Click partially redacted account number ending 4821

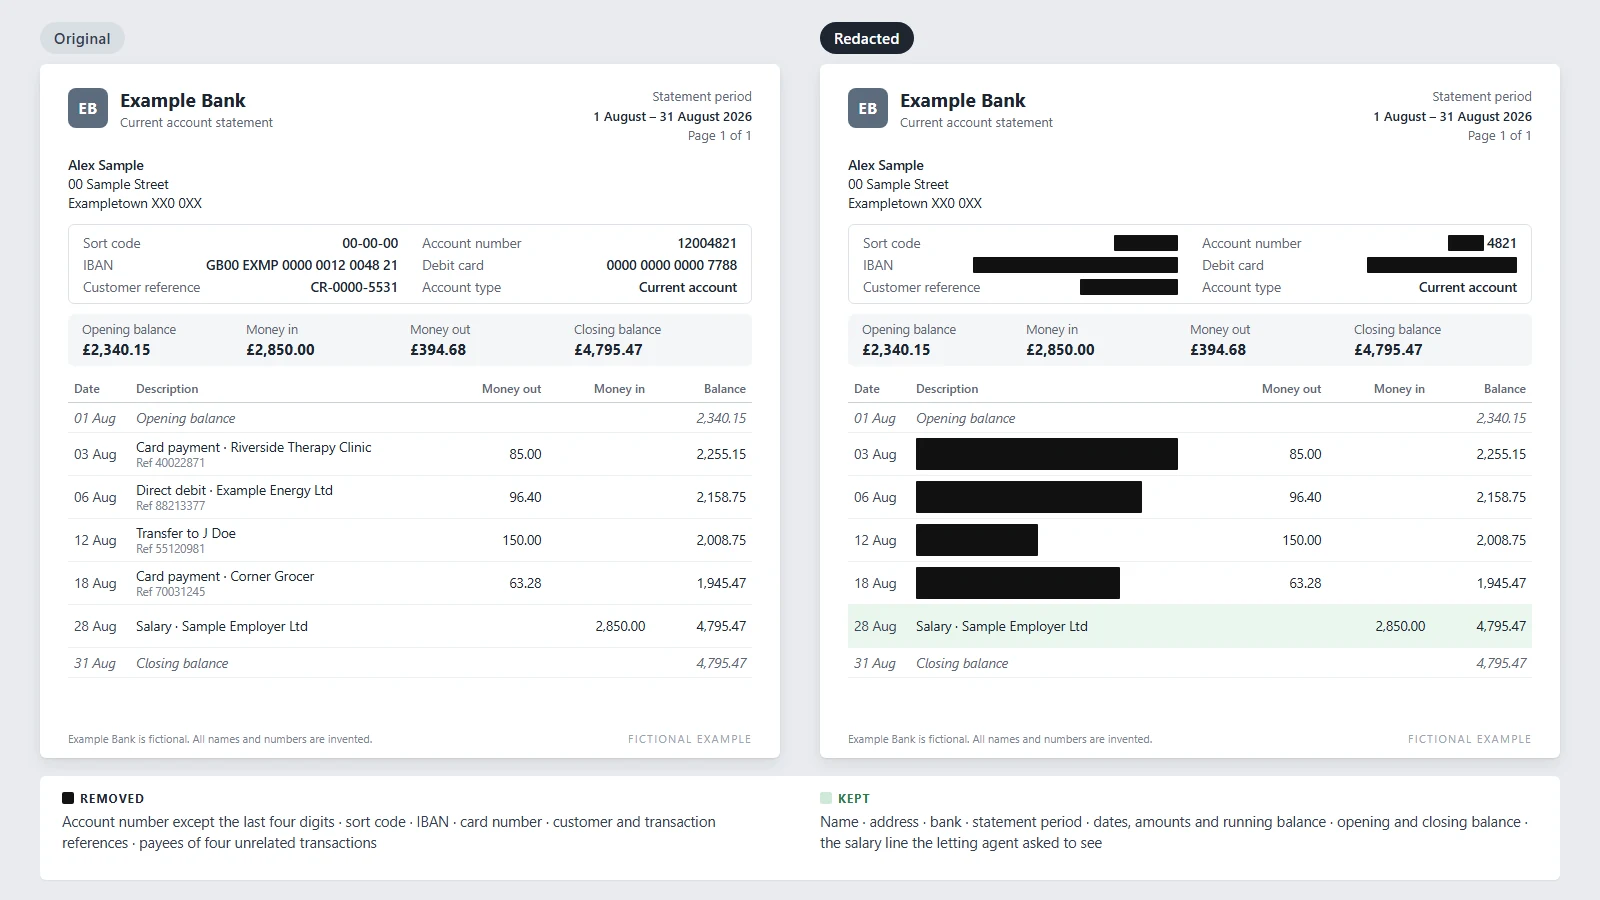coord(1482,243)
